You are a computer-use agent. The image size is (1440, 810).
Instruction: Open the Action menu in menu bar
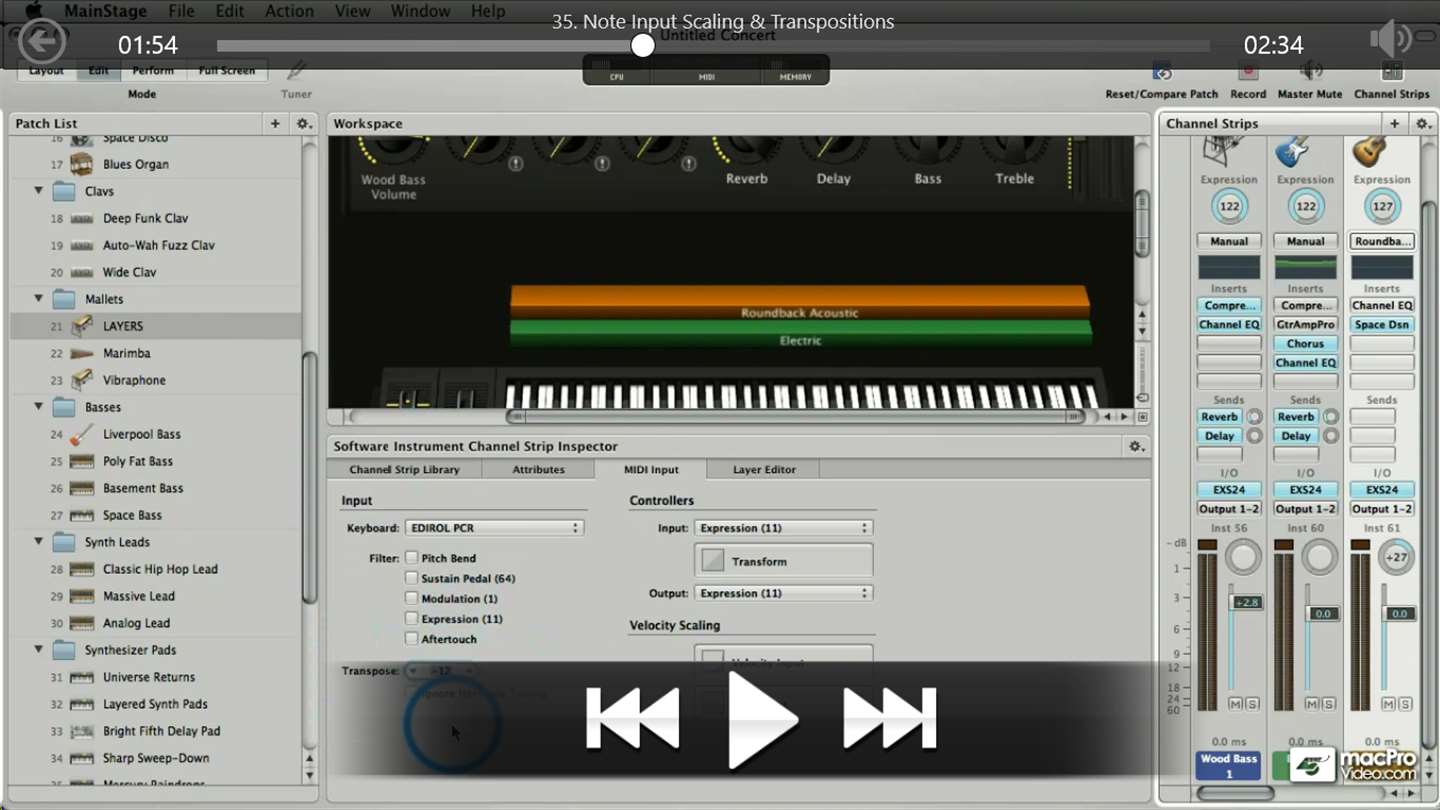tap(289, 11)
